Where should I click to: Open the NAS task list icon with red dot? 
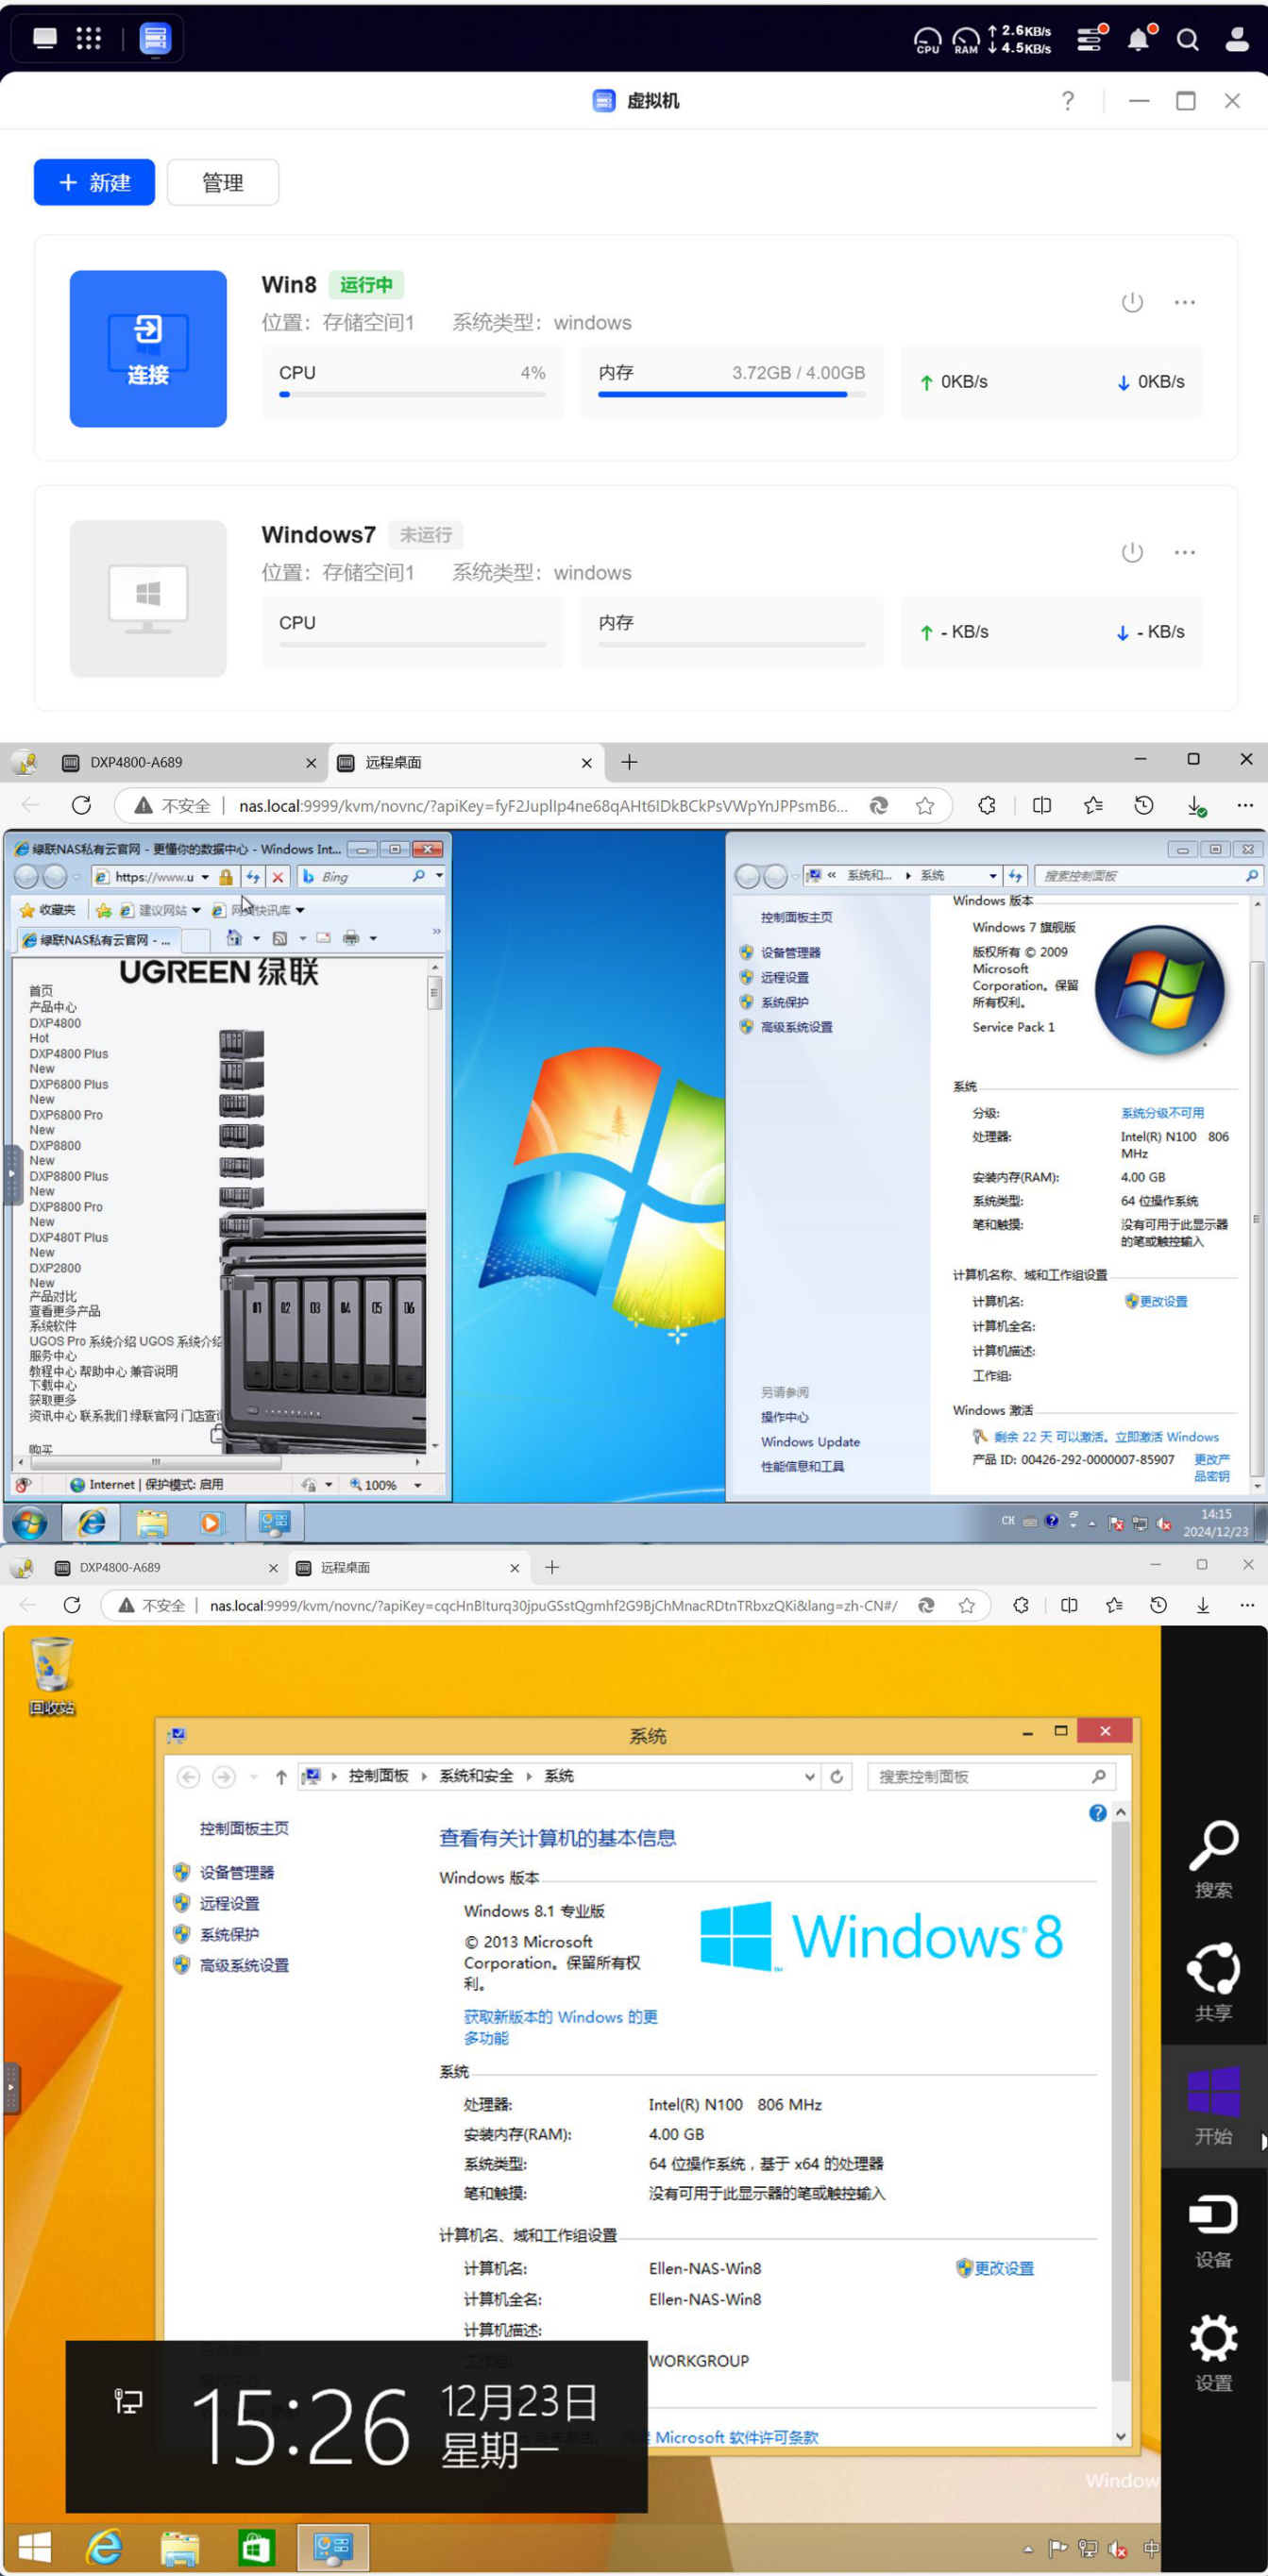tap(1091, 39)
